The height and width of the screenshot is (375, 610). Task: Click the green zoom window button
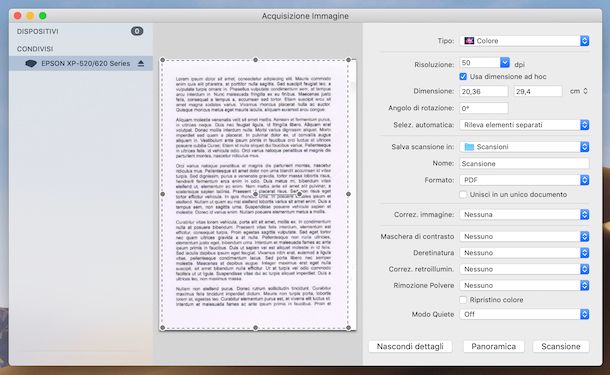[x=43, y=16]
